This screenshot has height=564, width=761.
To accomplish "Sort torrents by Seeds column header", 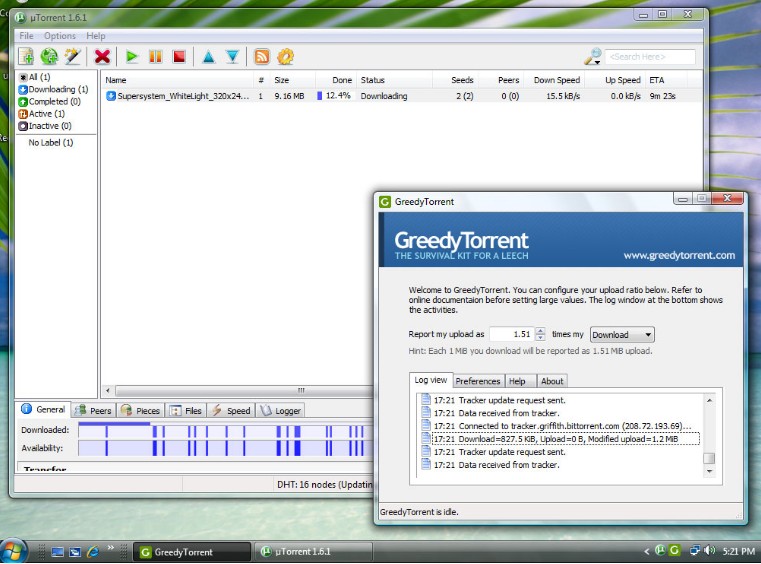I will click(455, 80).
